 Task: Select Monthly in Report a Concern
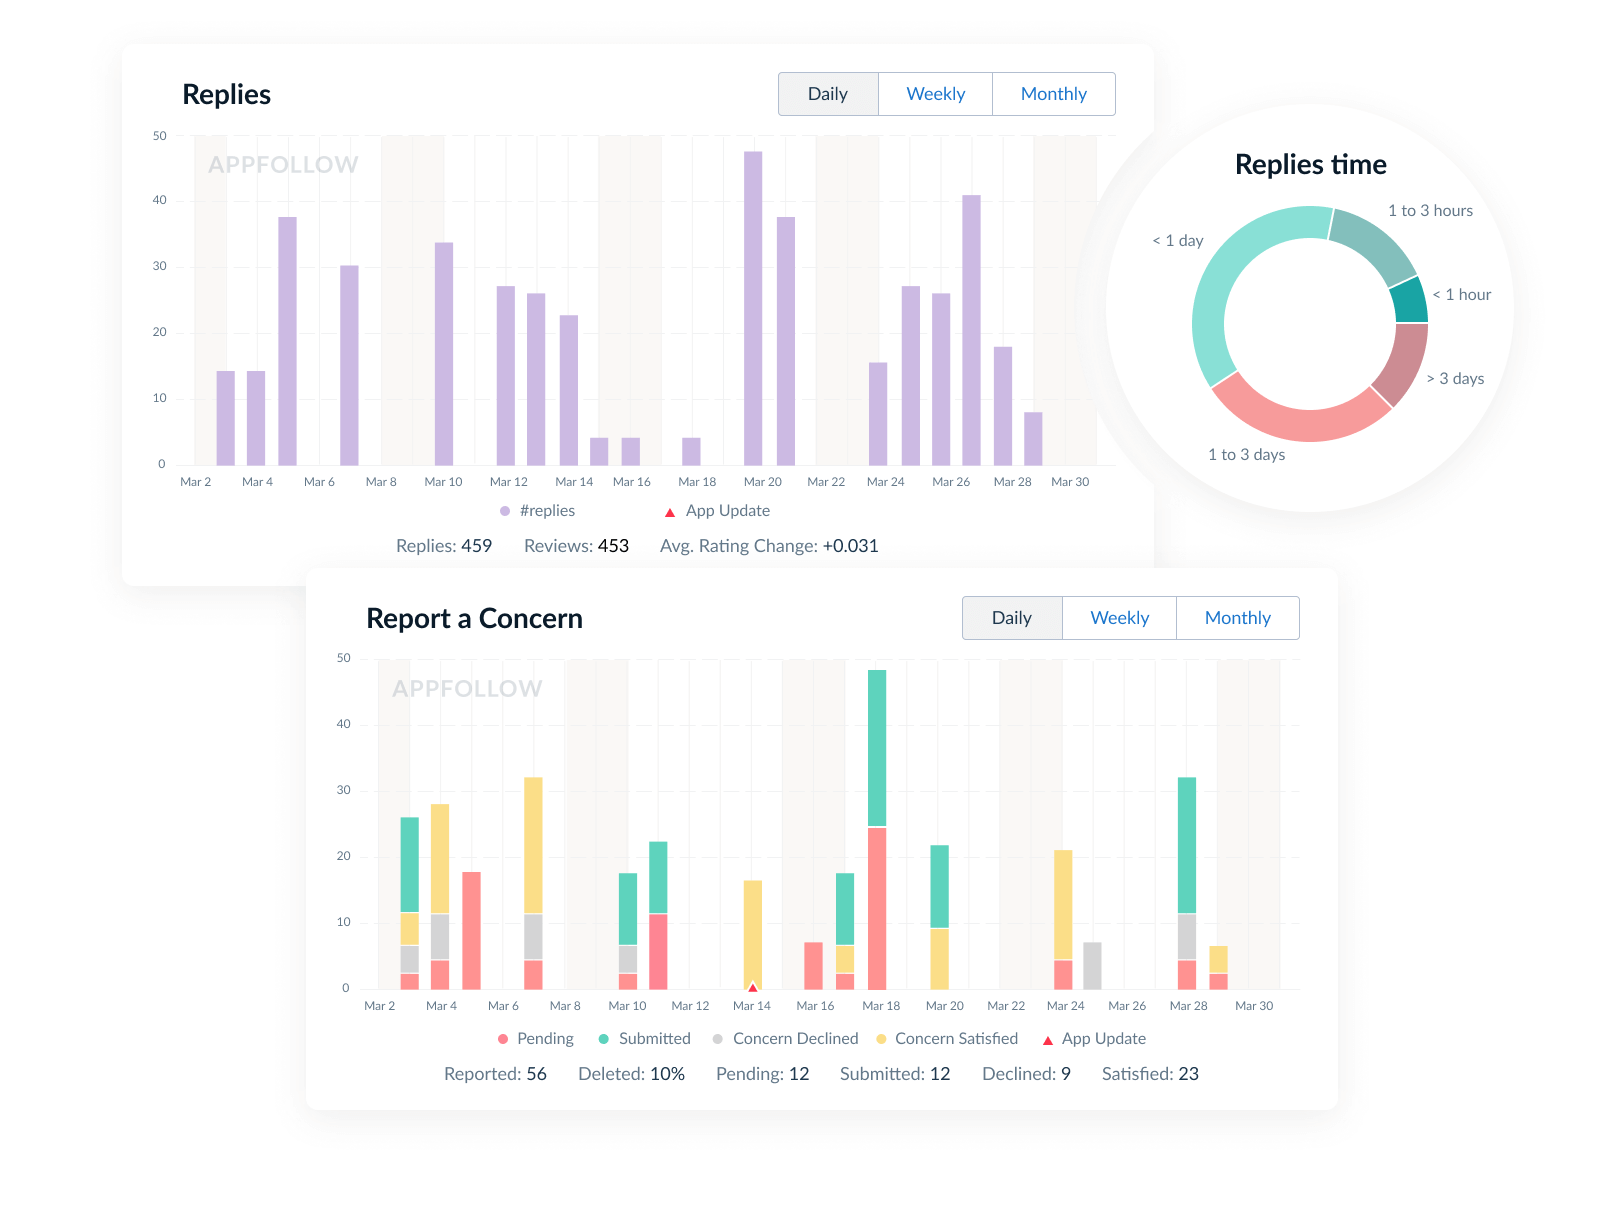(1237, 618)
